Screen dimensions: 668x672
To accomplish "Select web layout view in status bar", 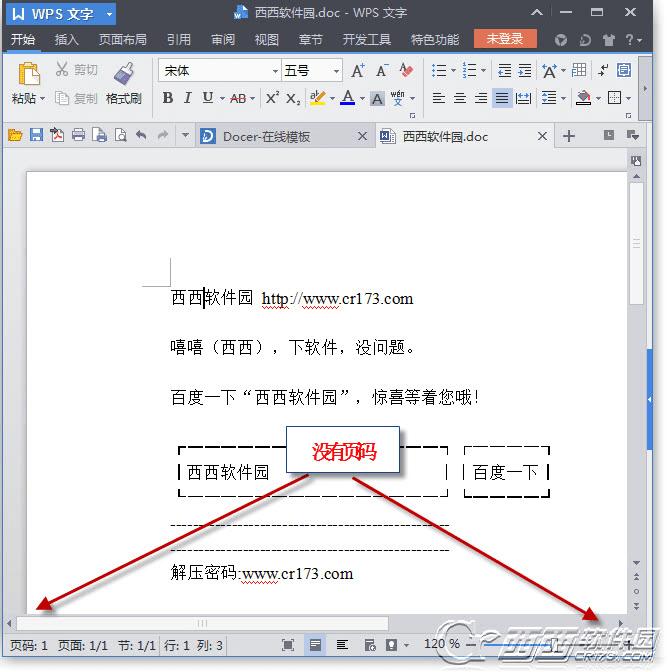I will 369,645.
